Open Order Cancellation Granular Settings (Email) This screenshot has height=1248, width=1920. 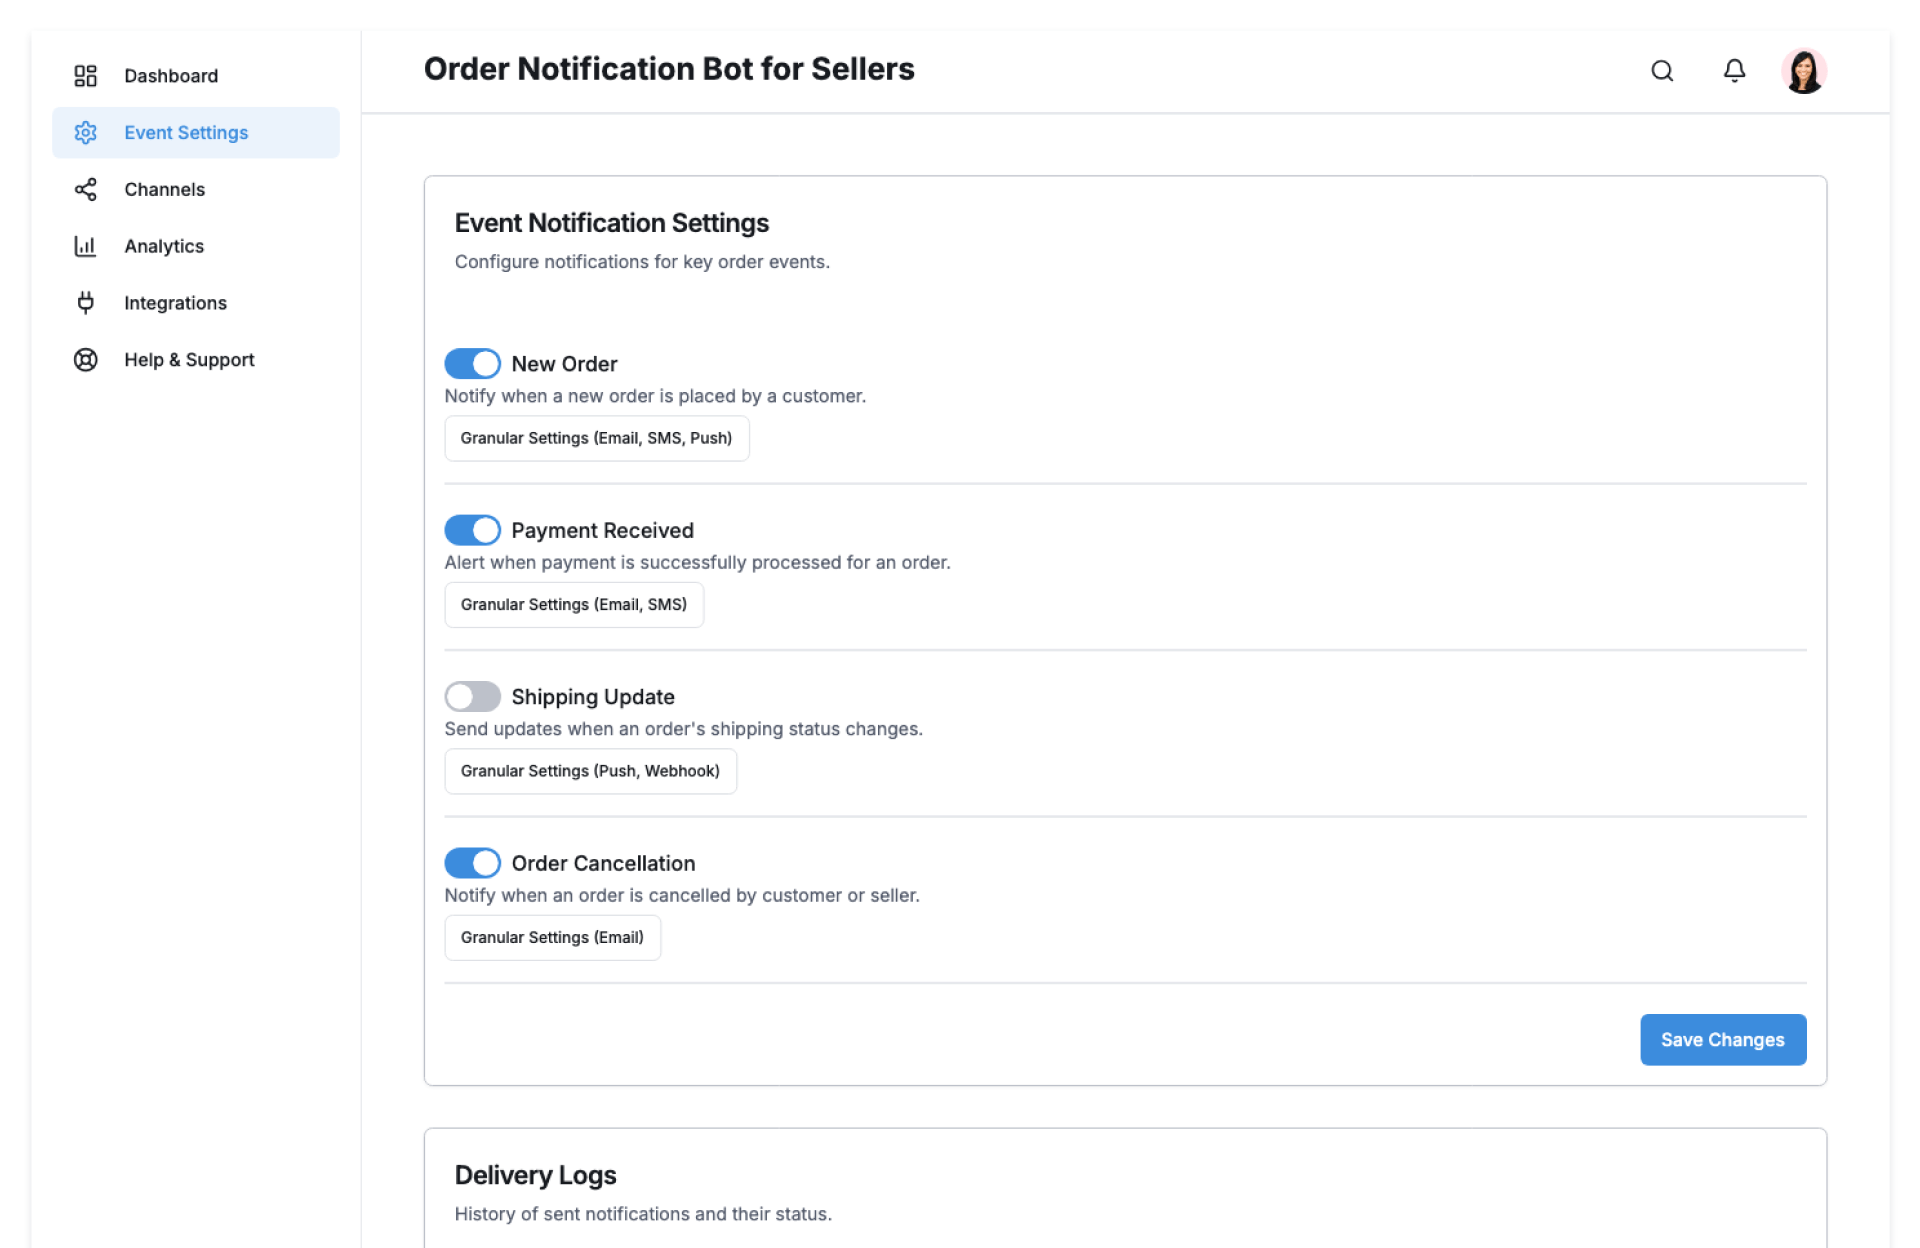(x=552, y=938)
